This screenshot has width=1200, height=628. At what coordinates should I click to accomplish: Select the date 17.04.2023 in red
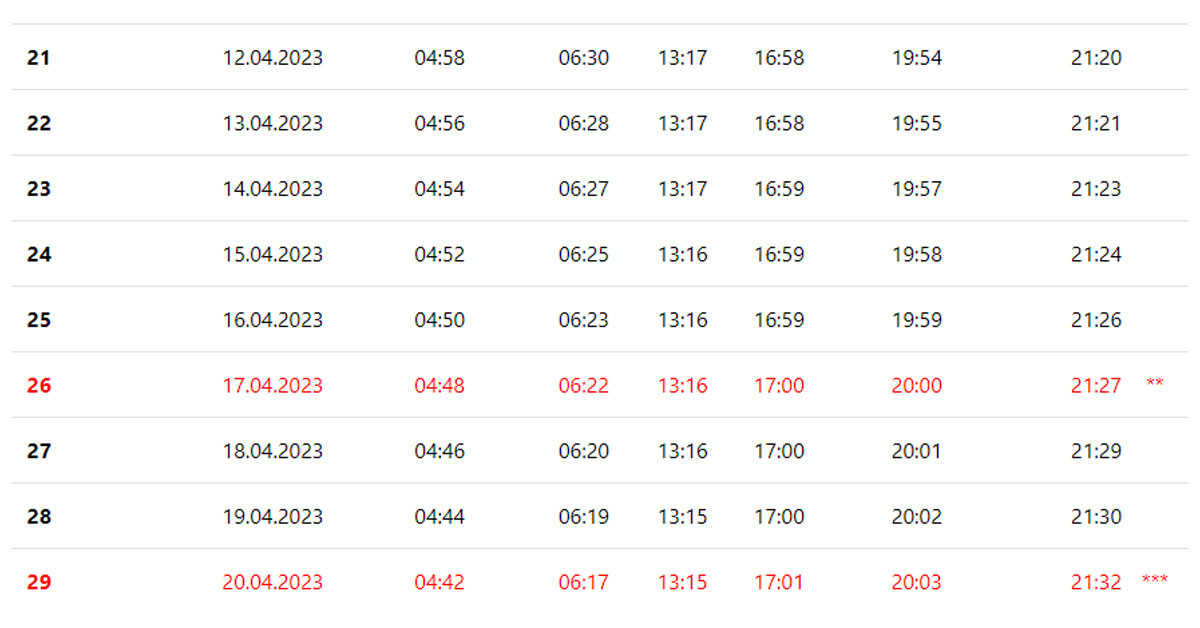point(273,385)
